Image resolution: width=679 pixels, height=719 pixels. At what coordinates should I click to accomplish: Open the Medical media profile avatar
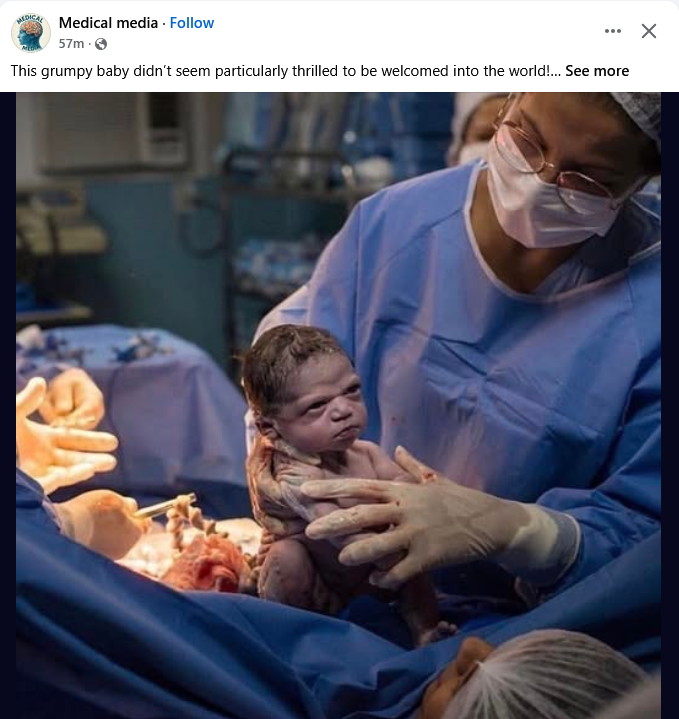tap(31, 33)
